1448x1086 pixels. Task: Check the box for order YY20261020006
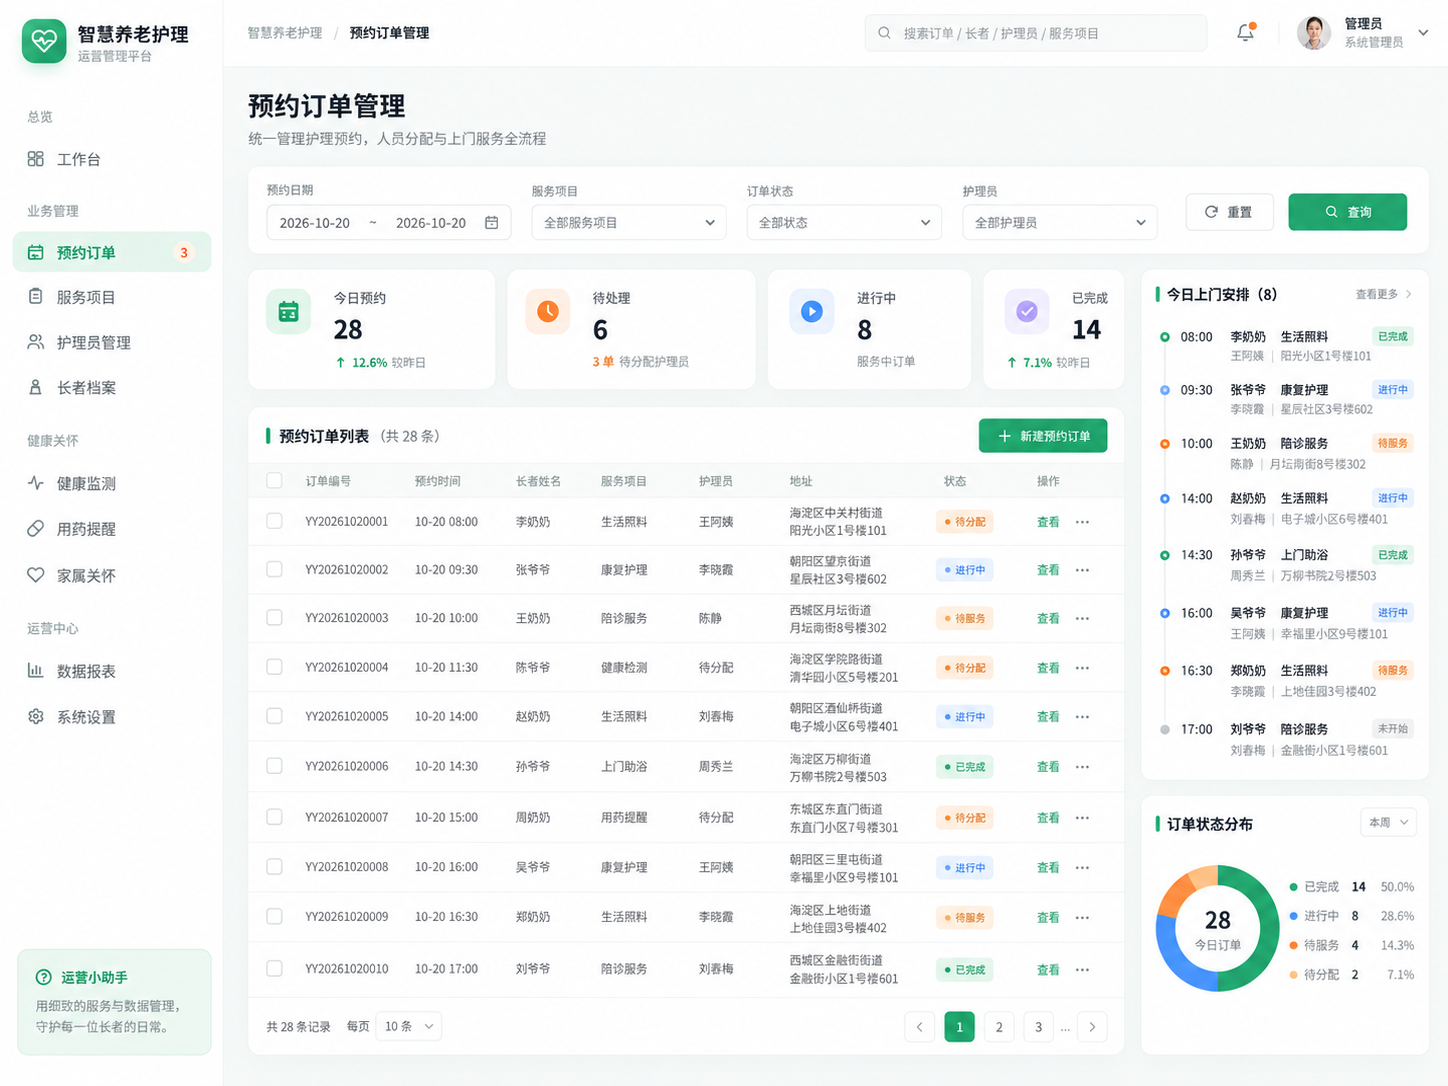[274, 766]
